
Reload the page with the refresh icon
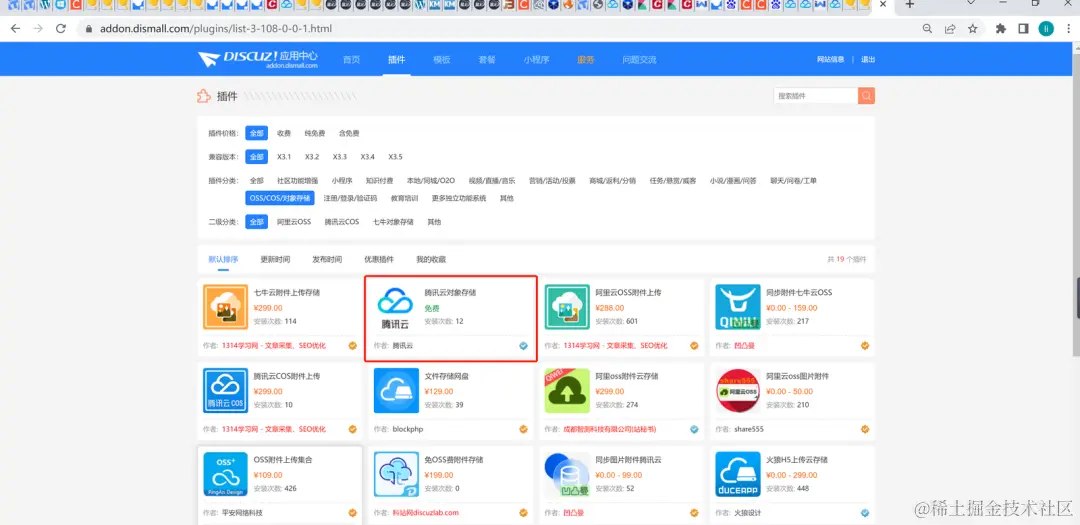pos(61,29)
